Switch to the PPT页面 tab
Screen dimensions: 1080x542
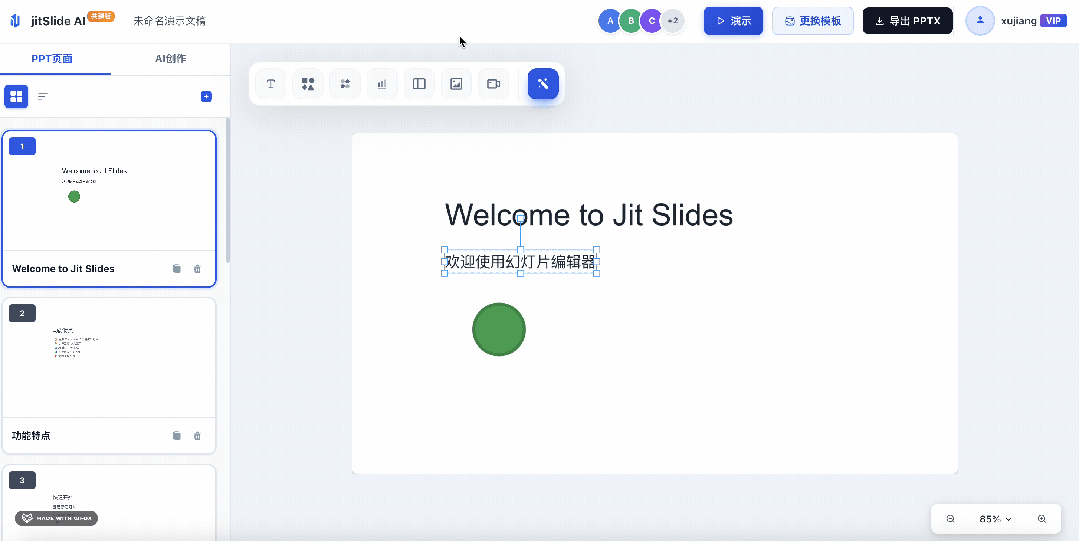pos(52,59)
